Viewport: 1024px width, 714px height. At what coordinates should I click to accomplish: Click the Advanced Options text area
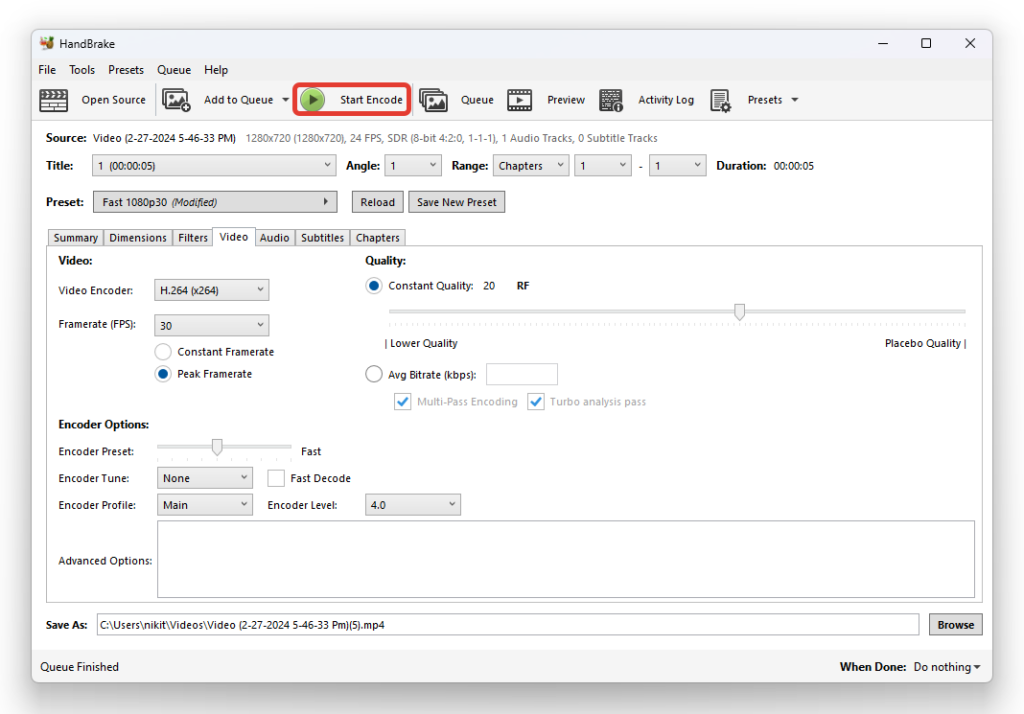566,559
